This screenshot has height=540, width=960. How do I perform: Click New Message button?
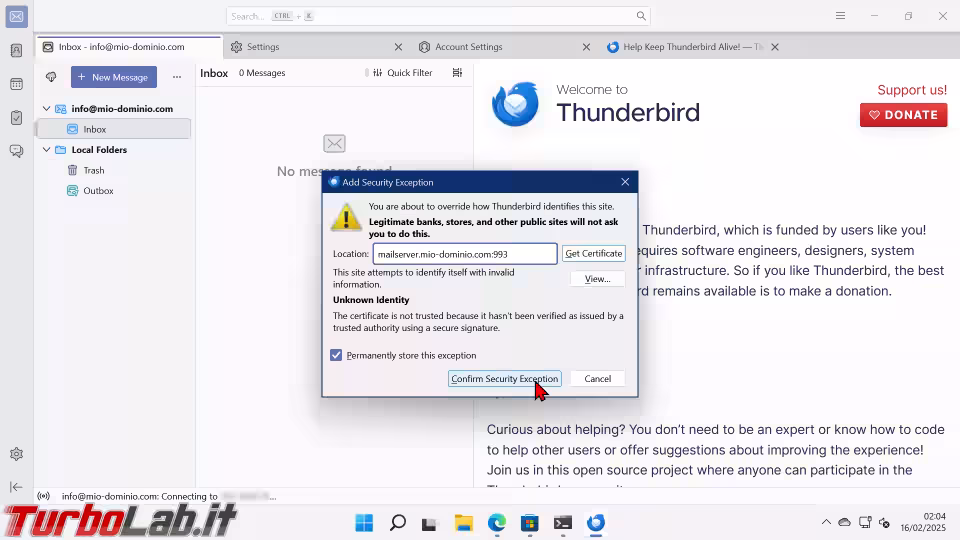point(114,77)
